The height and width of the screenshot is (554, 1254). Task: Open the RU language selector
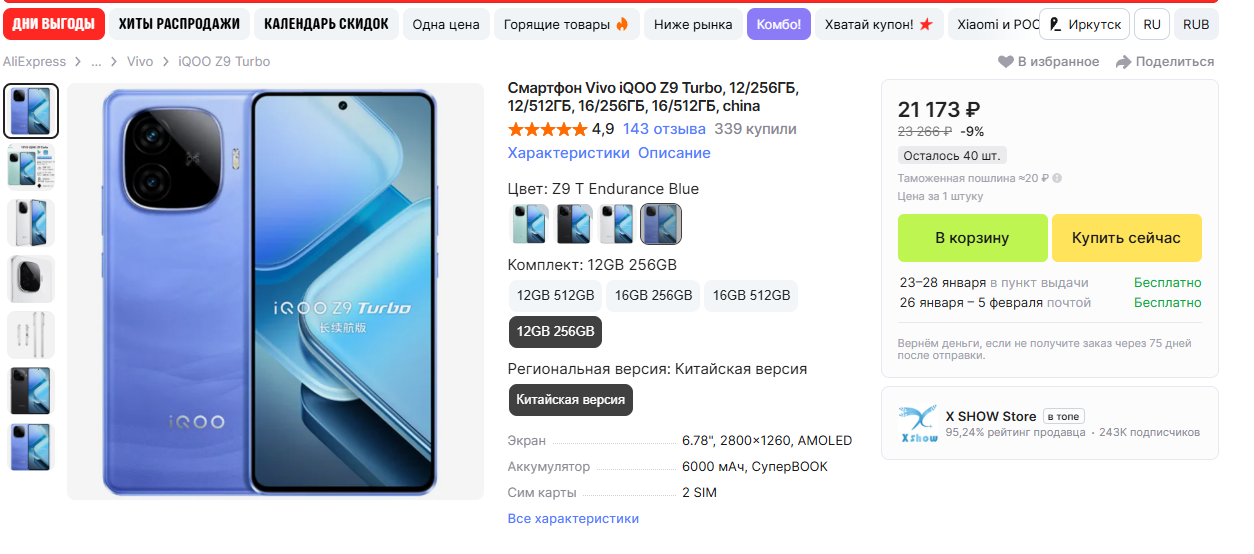pyautogui.click(x=1152, y=24)
